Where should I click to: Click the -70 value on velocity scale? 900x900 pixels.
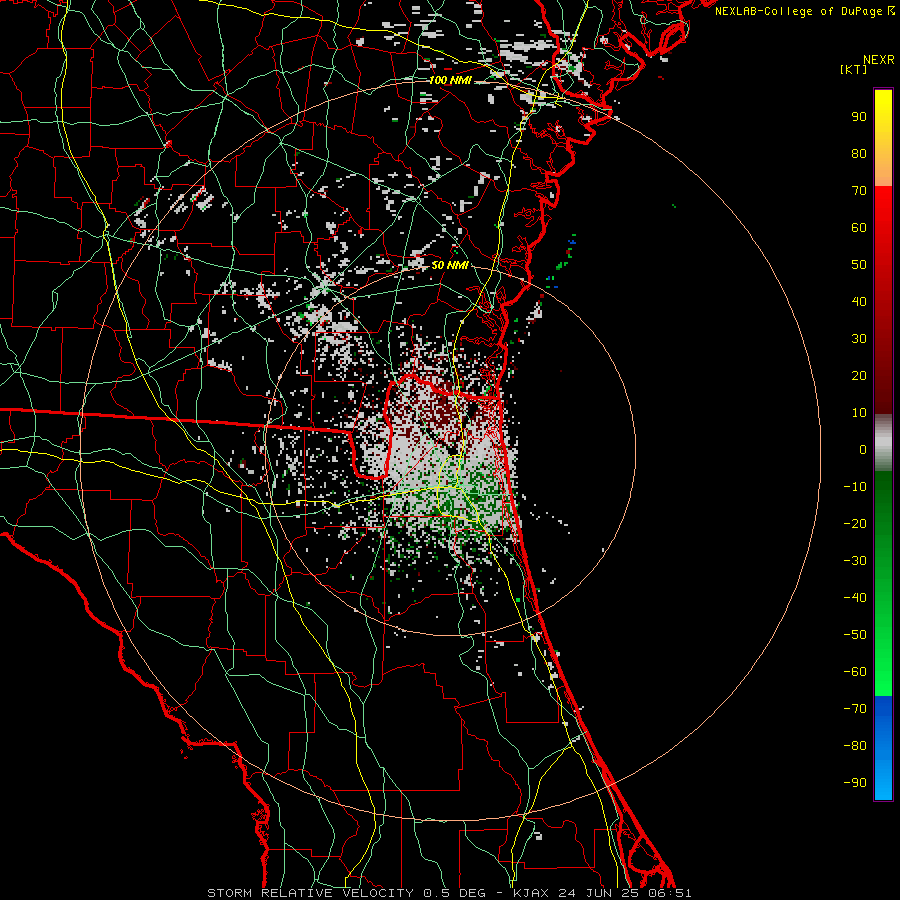coord(855,709)
